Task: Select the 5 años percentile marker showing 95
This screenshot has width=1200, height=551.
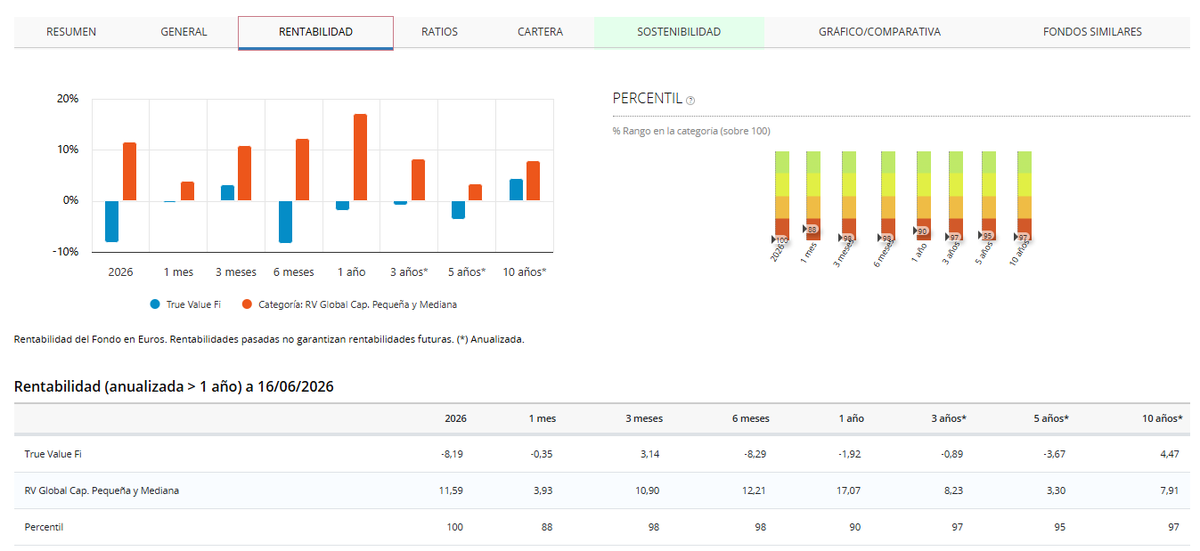Action: [986, 236]
